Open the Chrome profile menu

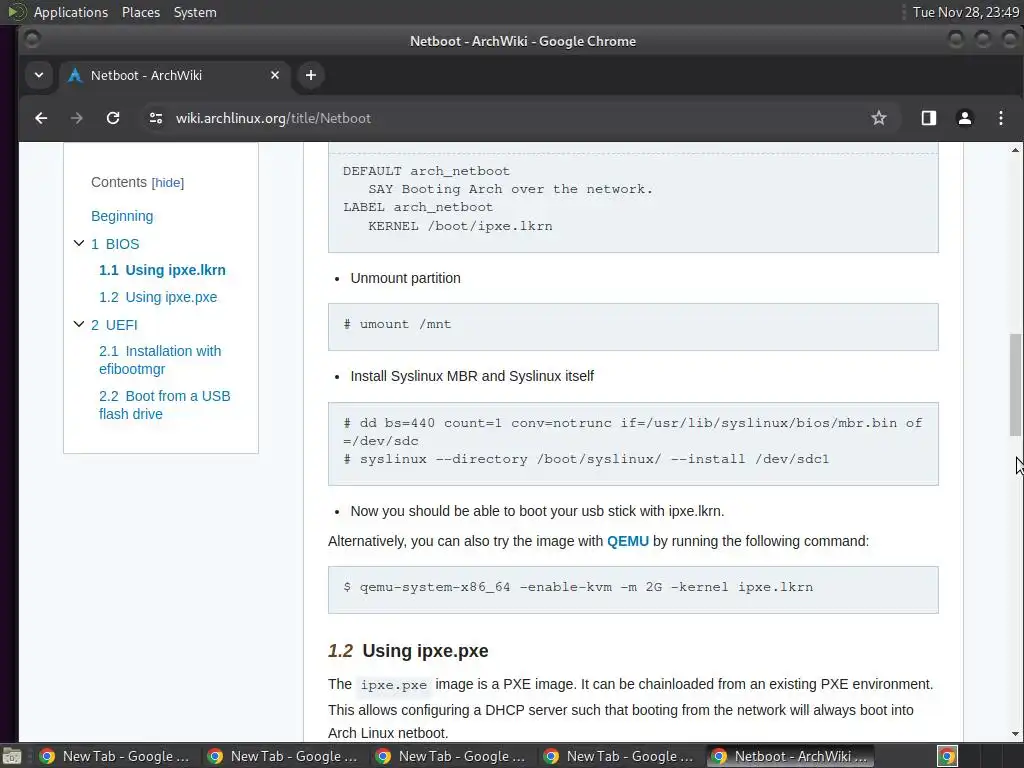[x=965, y=118]
